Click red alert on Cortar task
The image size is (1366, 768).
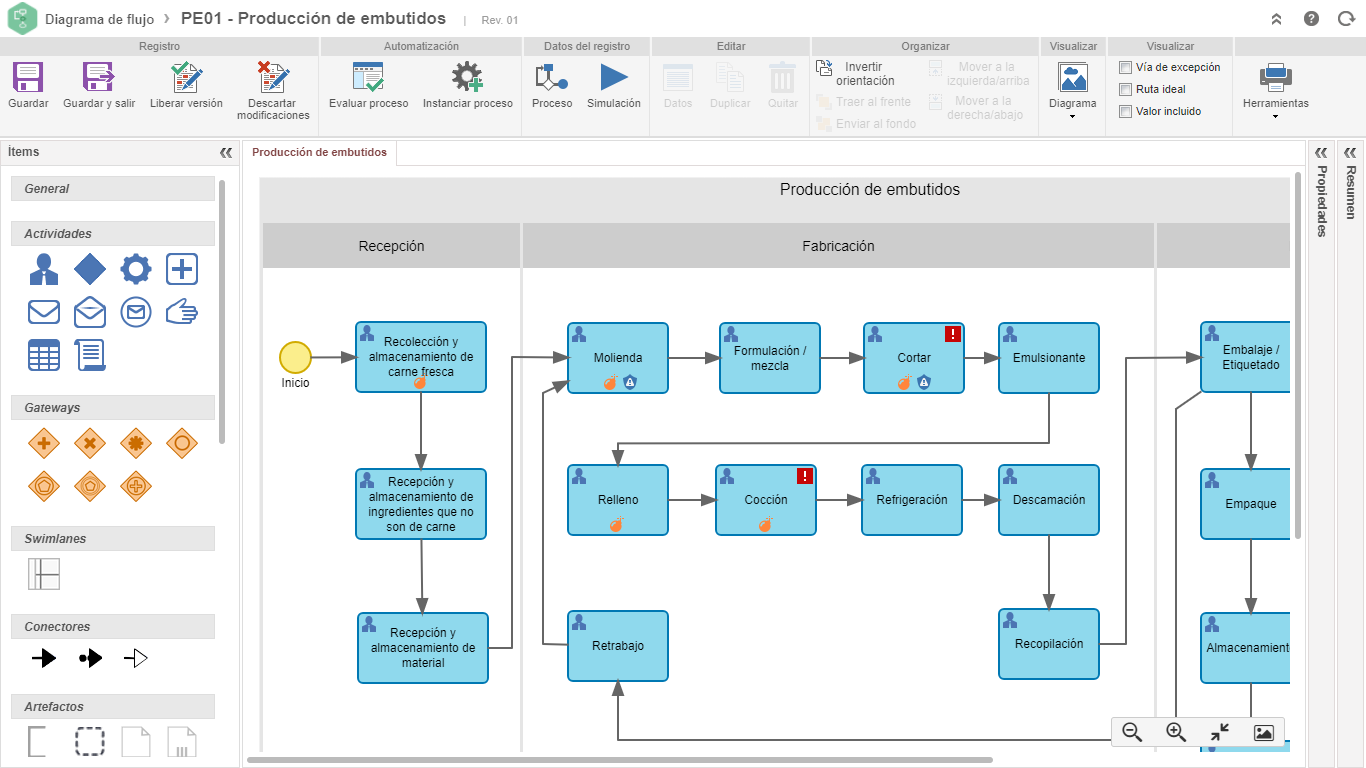(953, 334)
